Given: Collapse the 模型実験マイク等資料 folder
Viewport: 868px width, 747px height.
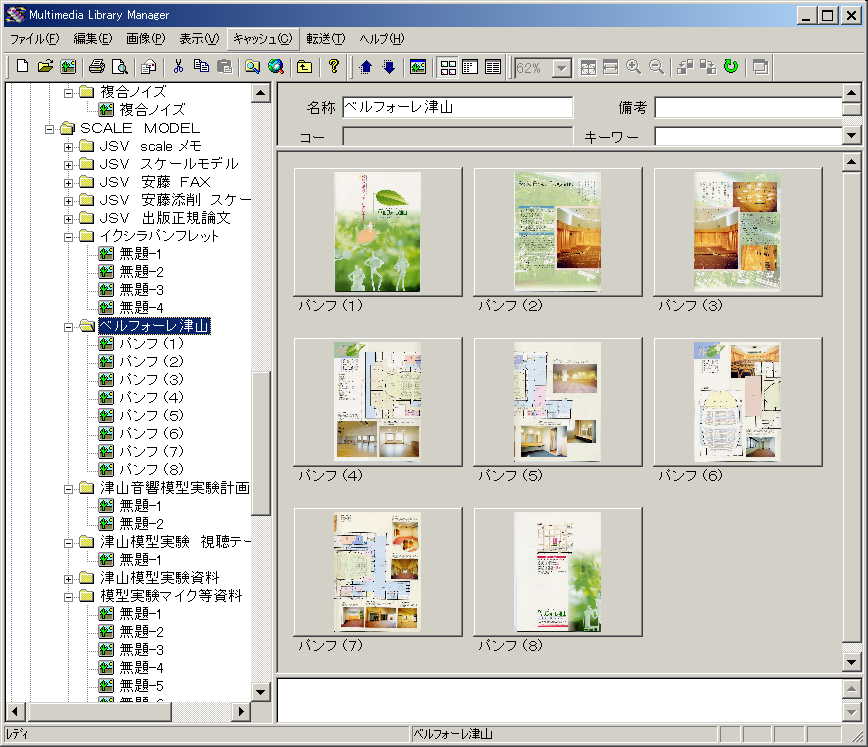Looking at the screenshot, I should point(68,597).
